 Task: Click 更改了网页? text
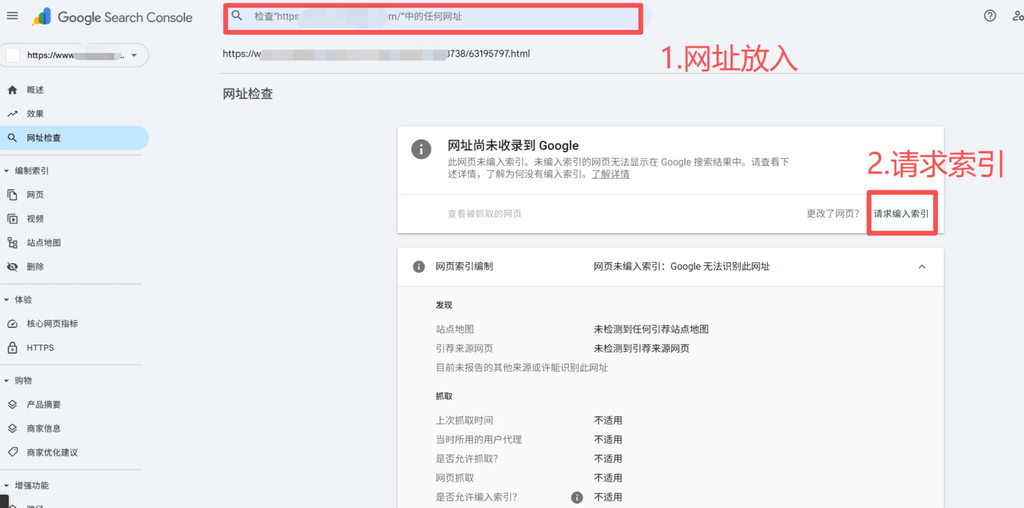coord(833,214)
